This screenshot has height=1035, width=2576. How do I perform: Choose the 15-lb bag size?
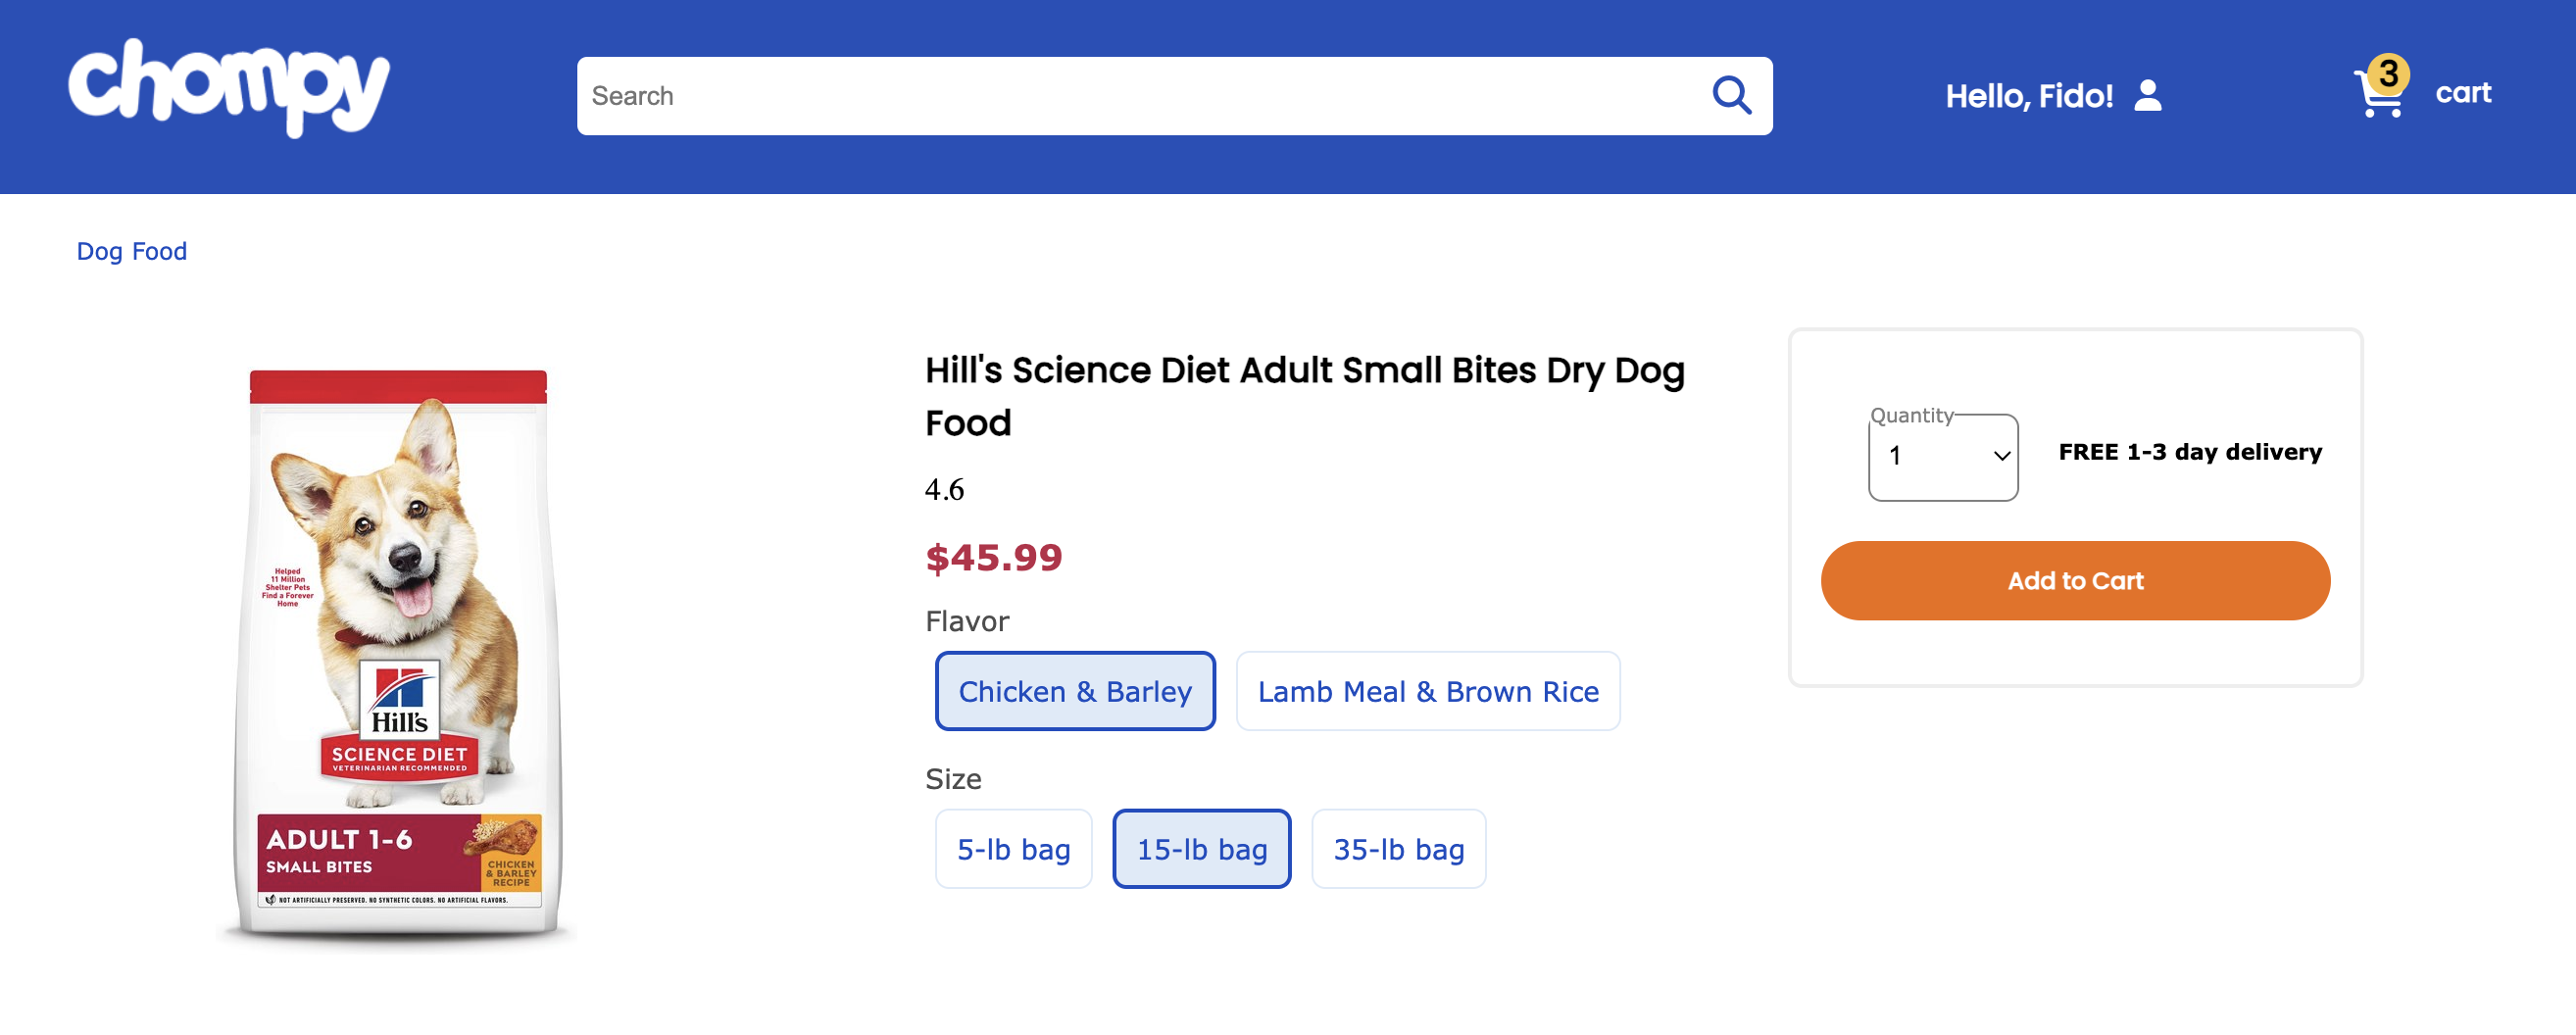(x=1201, y=849)
